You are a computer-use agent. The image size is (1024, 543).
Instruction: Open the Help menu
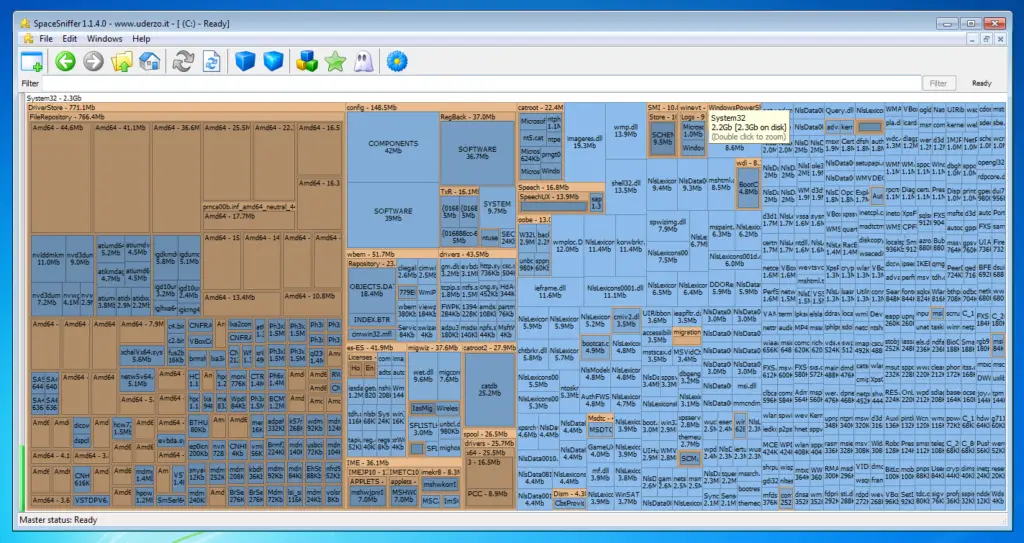pos(141,39)
